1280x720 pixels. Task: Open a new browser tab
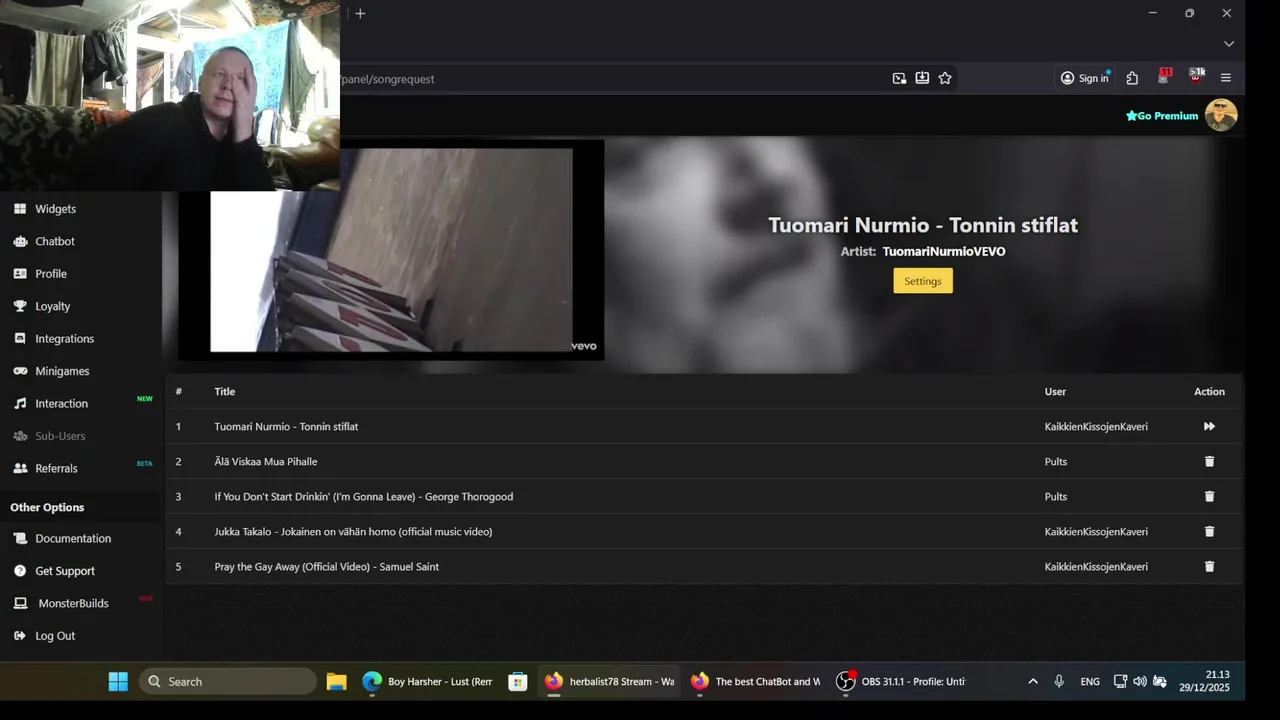(x=360, y=13)
